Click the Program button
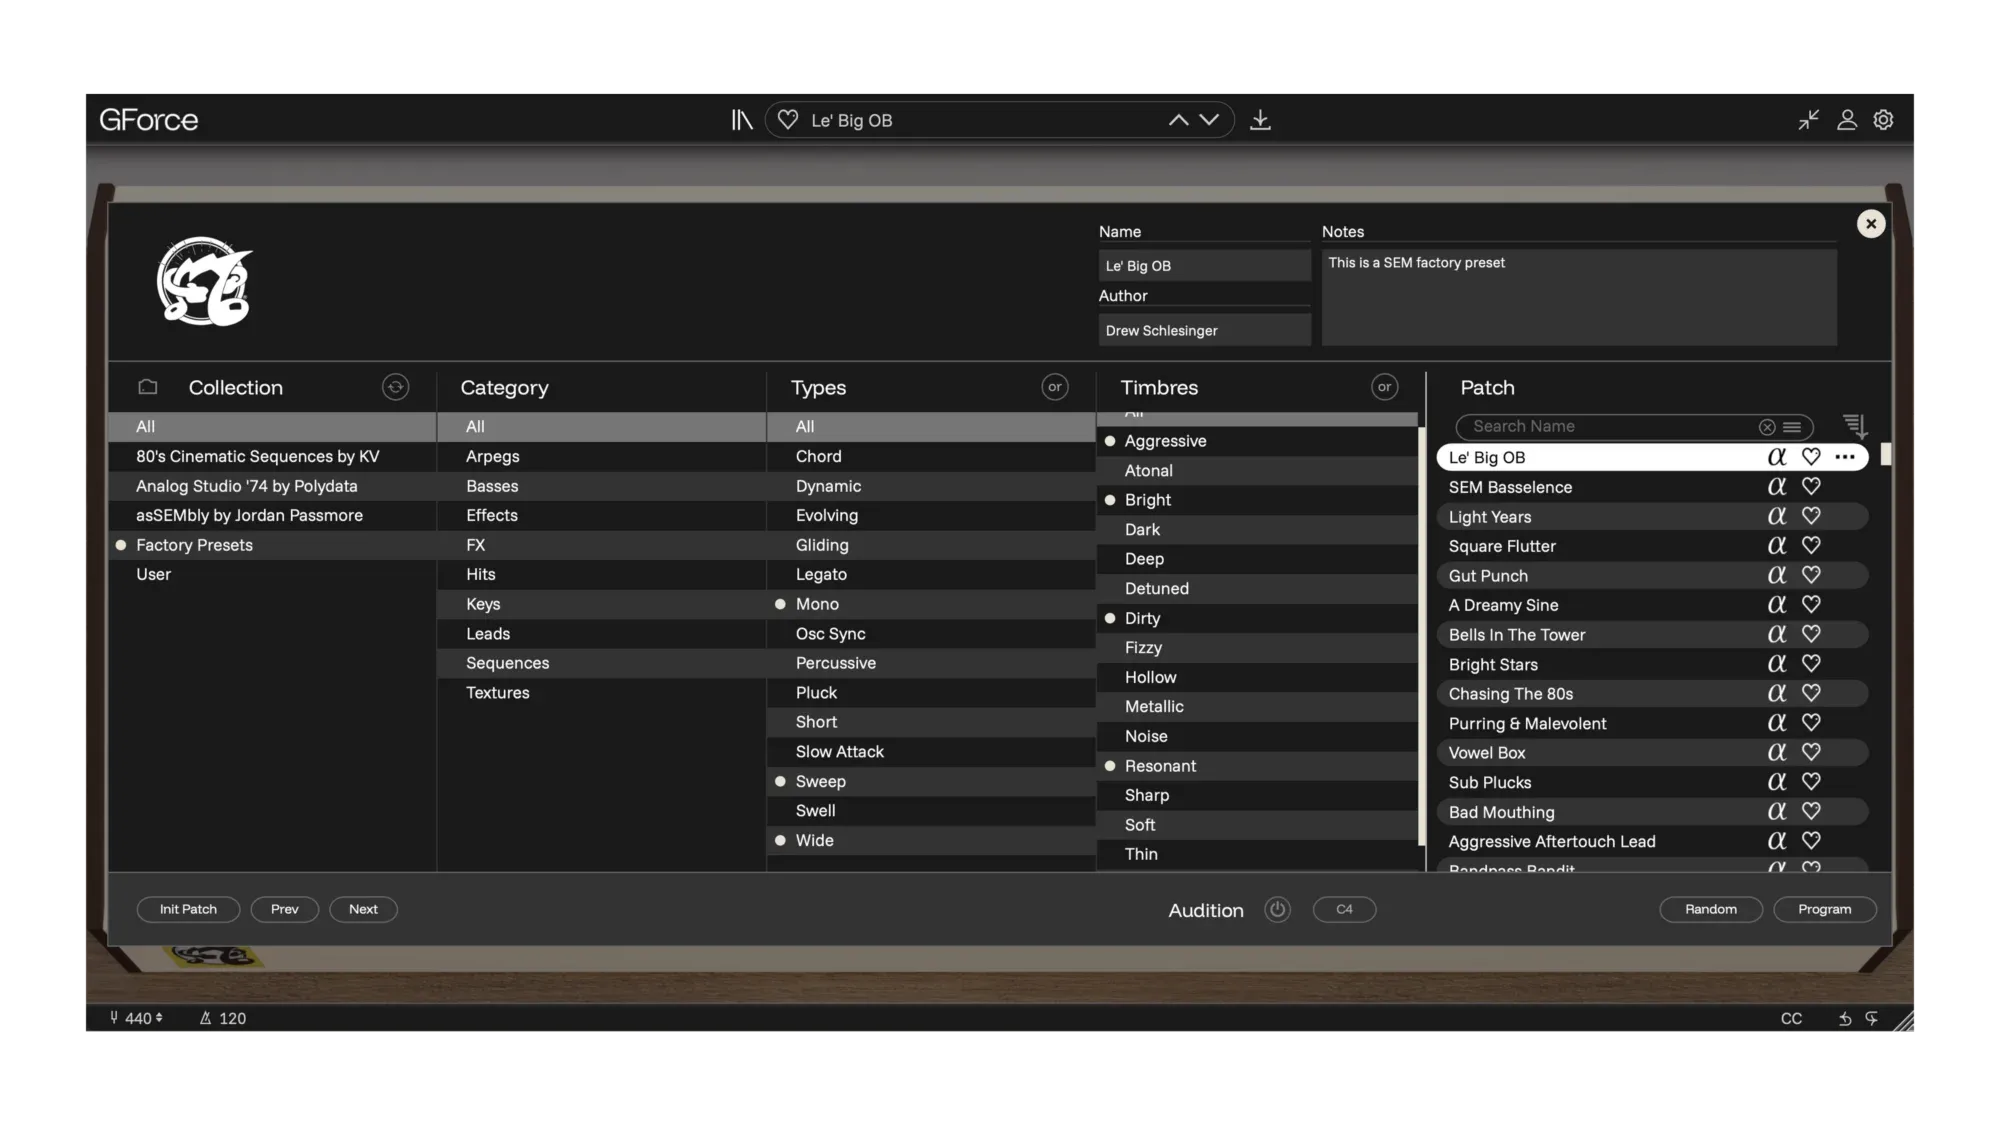The image size is (2000, 1126). 1824,909
